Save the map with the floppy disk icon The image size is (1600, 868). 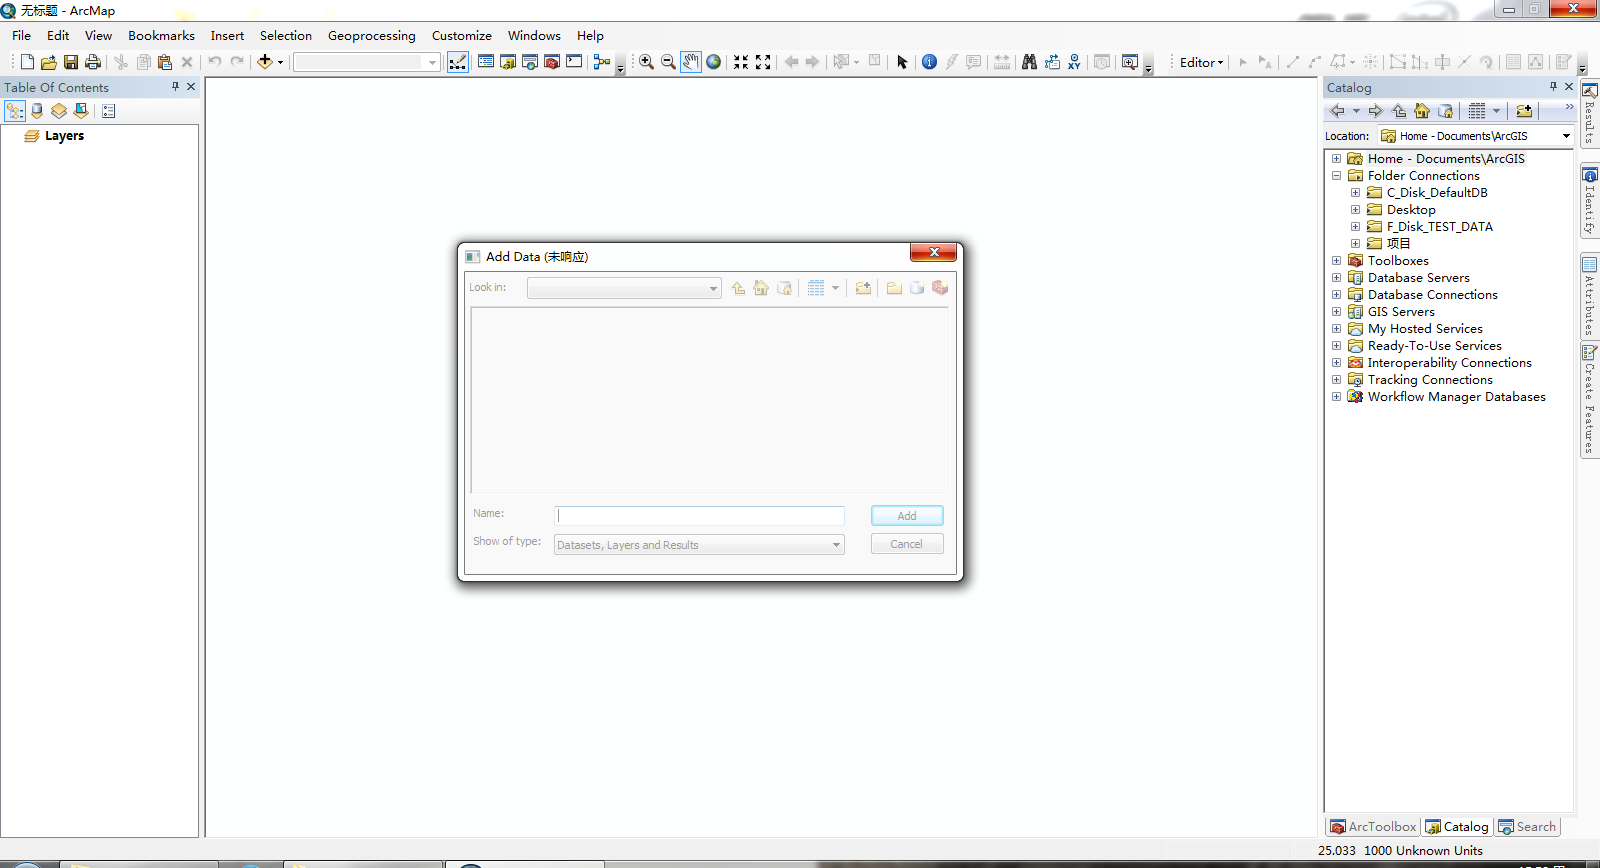71,62
